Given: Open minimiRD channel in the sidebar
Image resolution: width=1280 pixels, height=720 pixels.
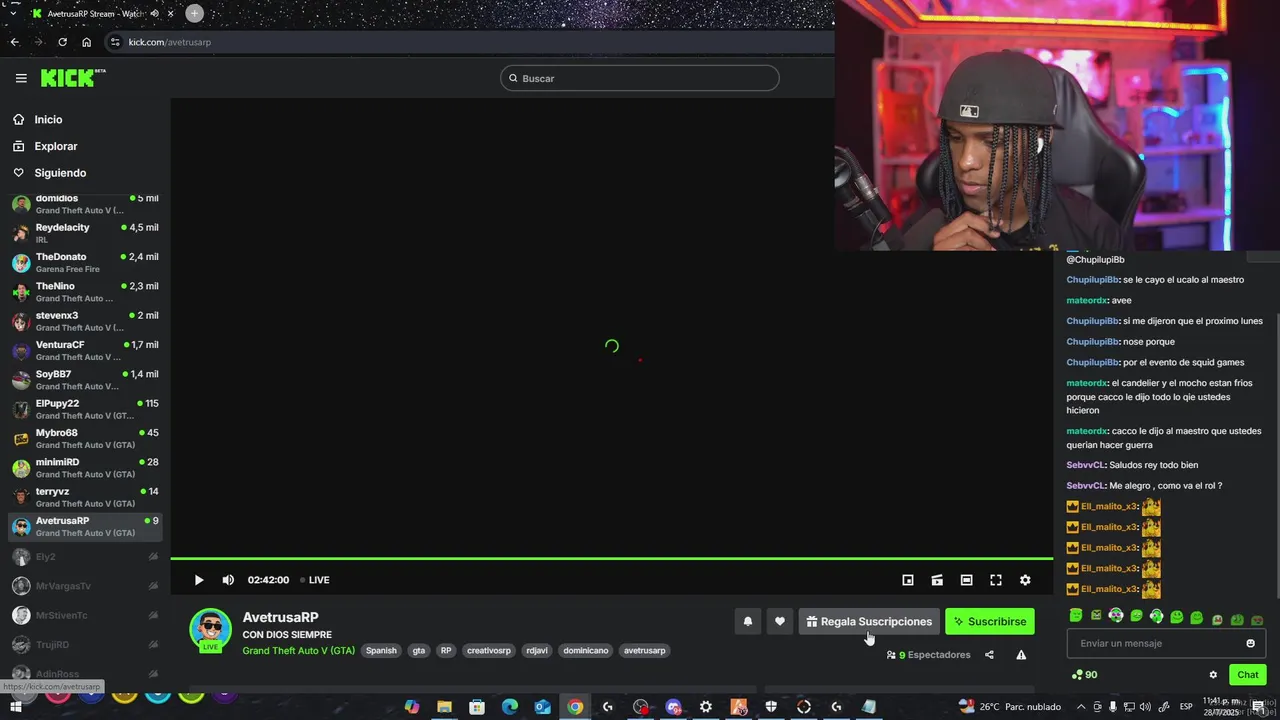Looking at the screenshot, I should click(x=84, y=468).
